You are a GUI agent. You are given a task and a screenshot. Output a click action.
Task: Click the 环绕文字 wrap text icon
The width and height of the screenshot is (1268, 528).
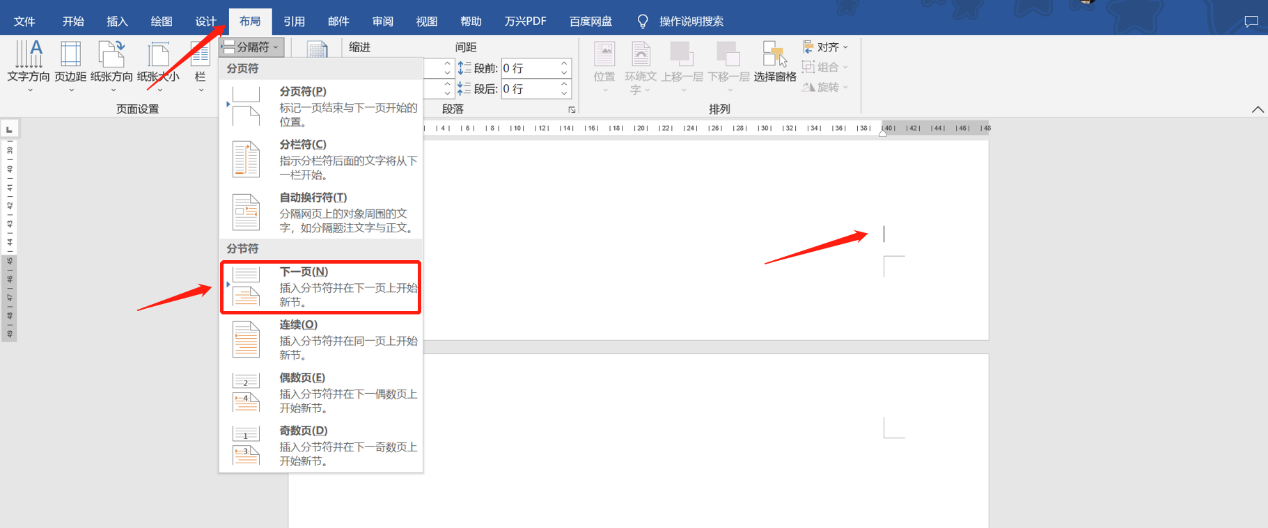click(x=640, y=54)
